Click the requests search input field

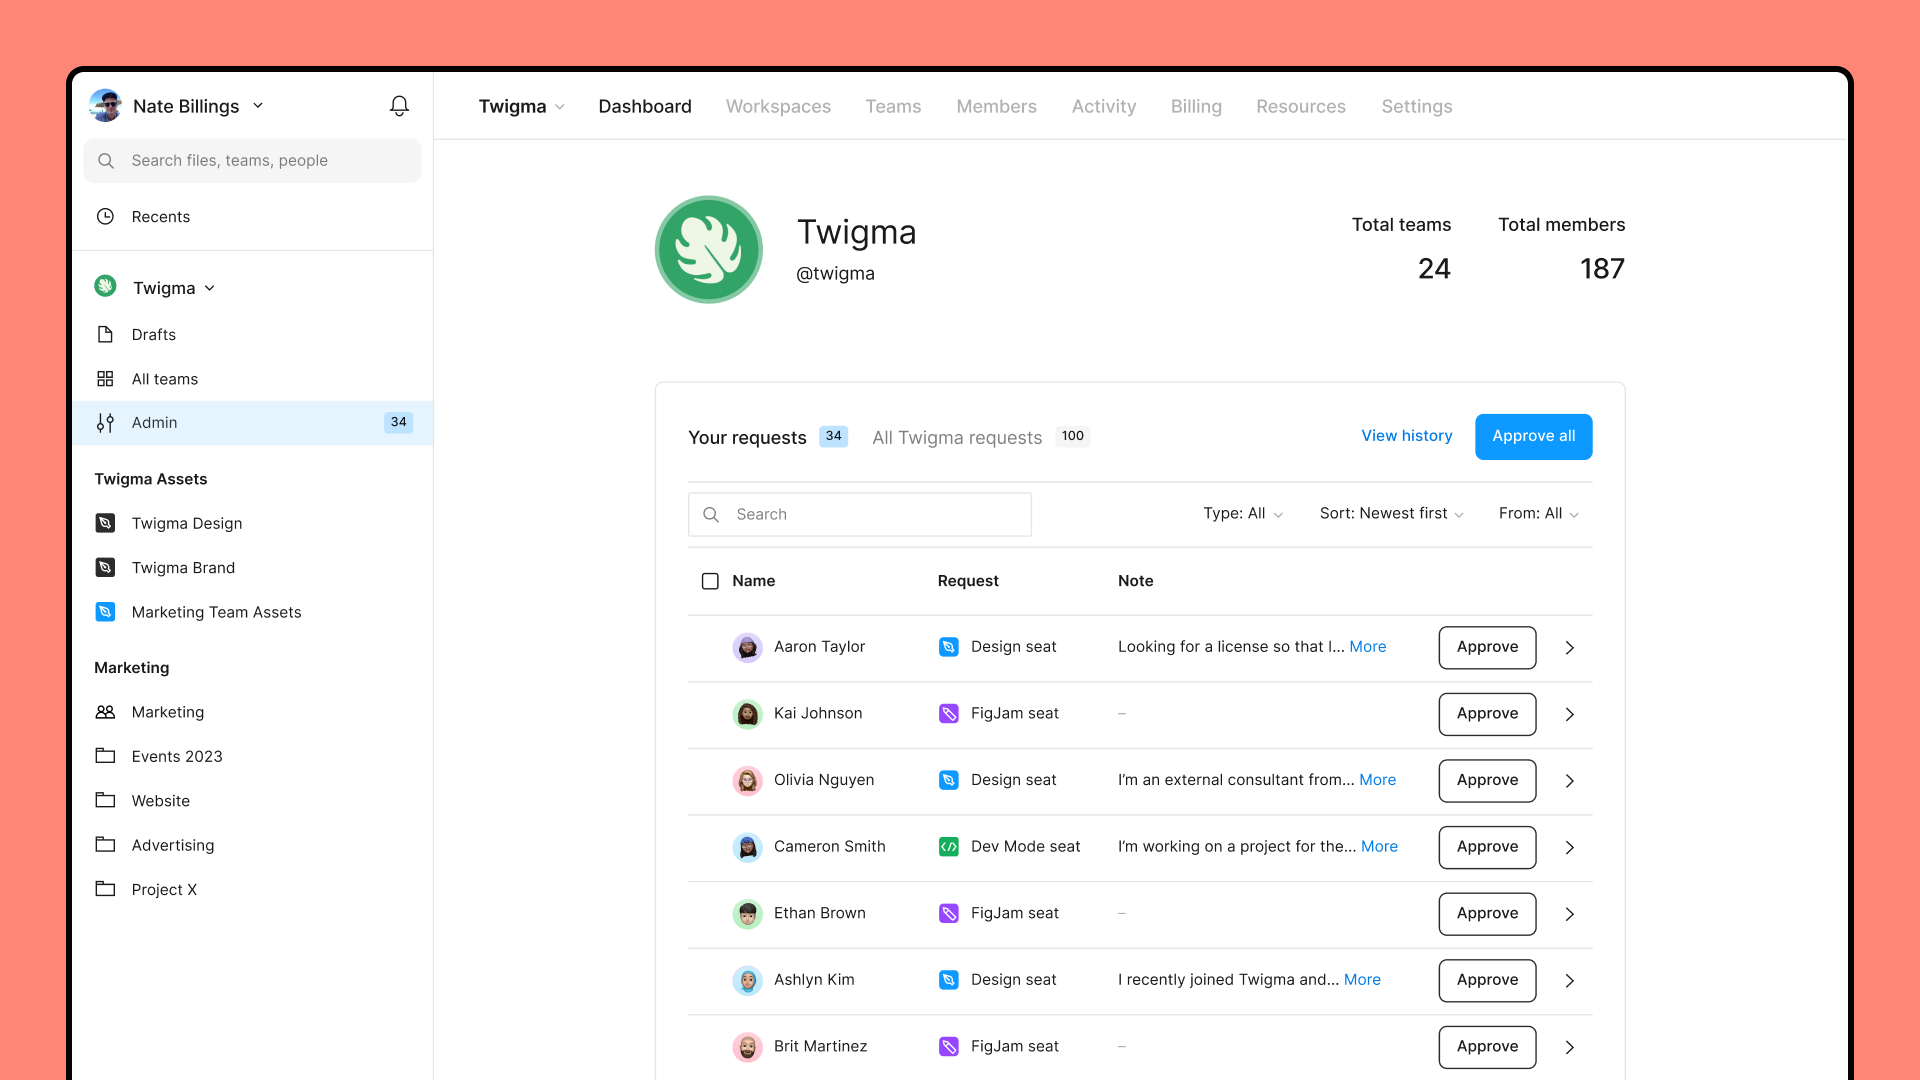pyautogui.click(x=859, y=514)
